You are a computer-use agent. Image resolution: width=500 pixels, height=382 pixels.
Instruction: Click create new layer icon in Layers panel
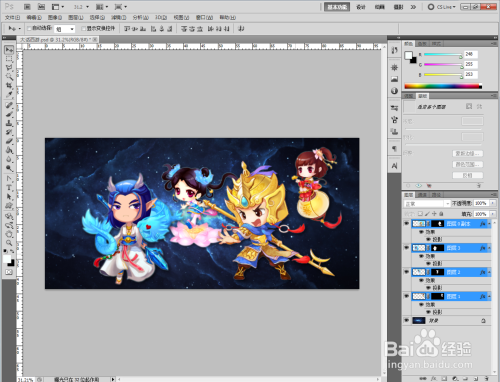coord(476,379)
